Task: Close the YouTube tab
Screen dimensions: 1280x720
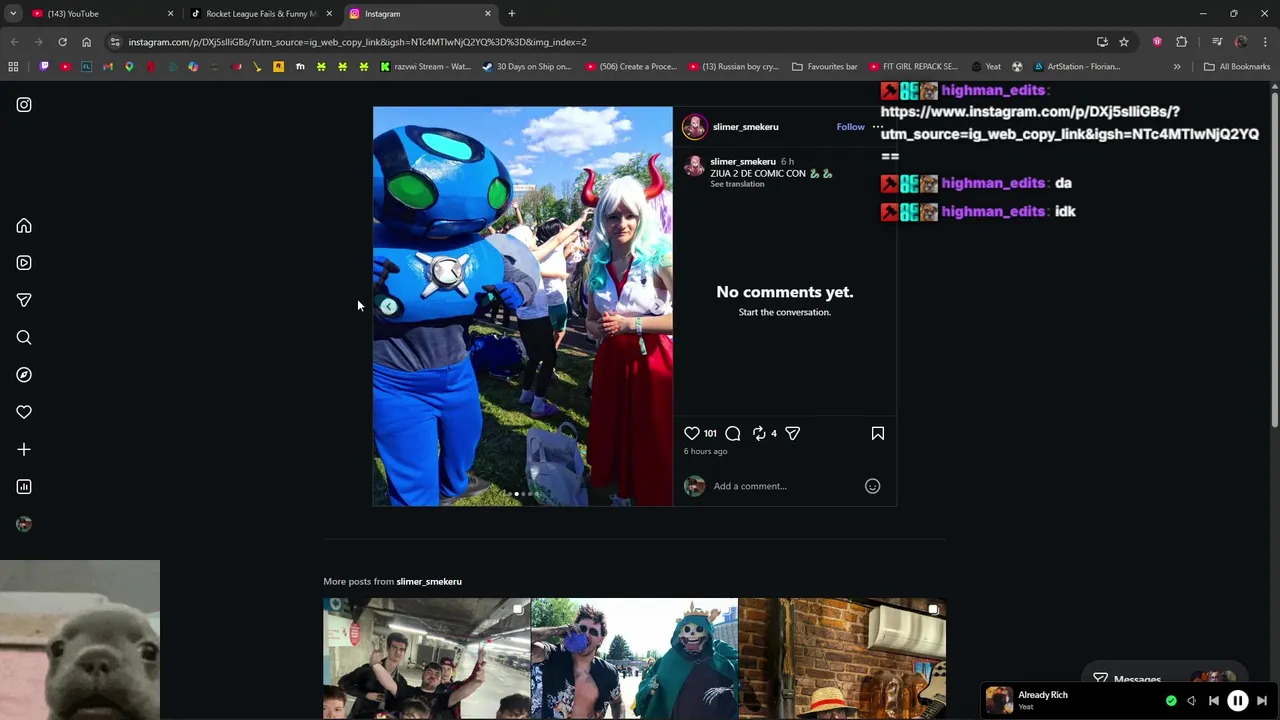Action: 170,14
